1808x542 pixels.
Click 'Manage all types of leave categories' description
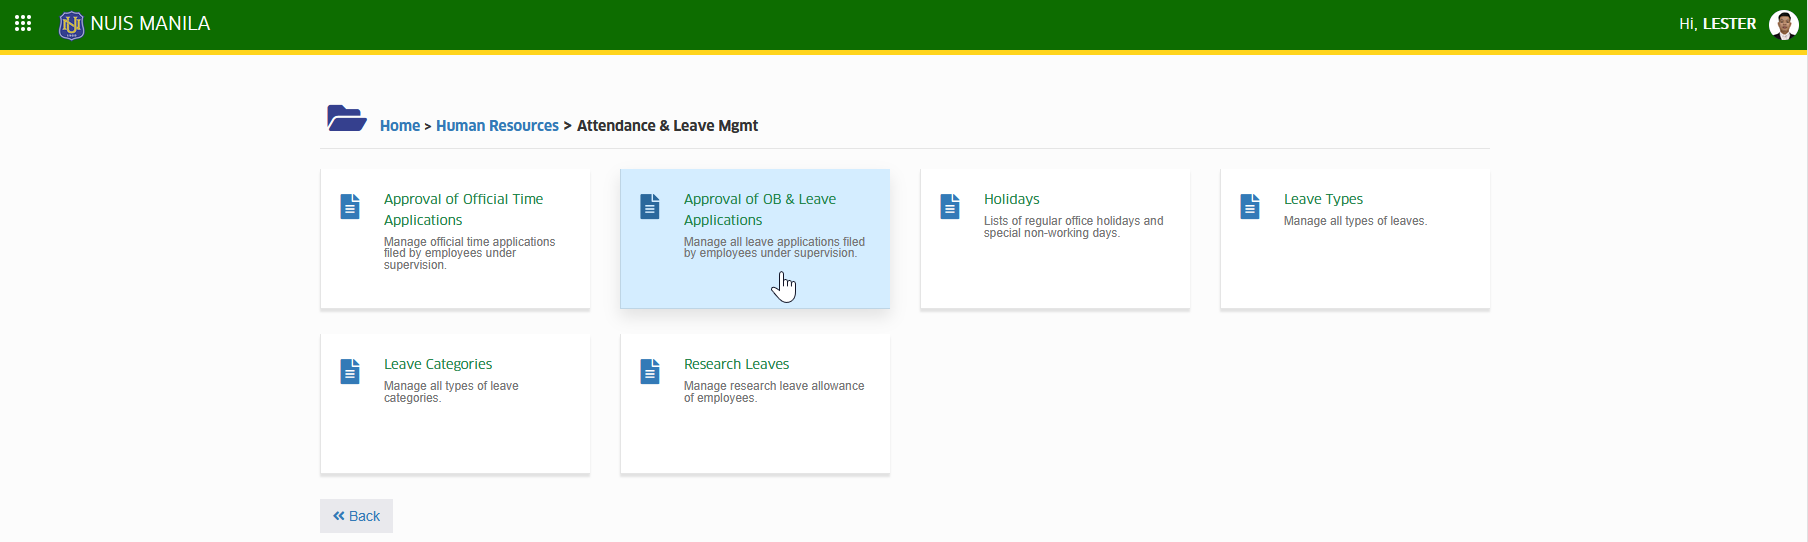coord(451,392)
